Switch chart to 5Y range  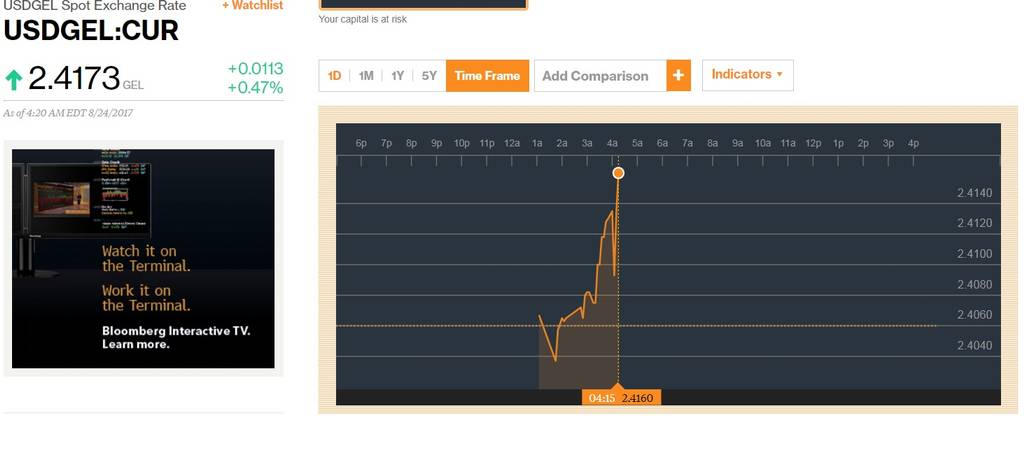(429, 76)
